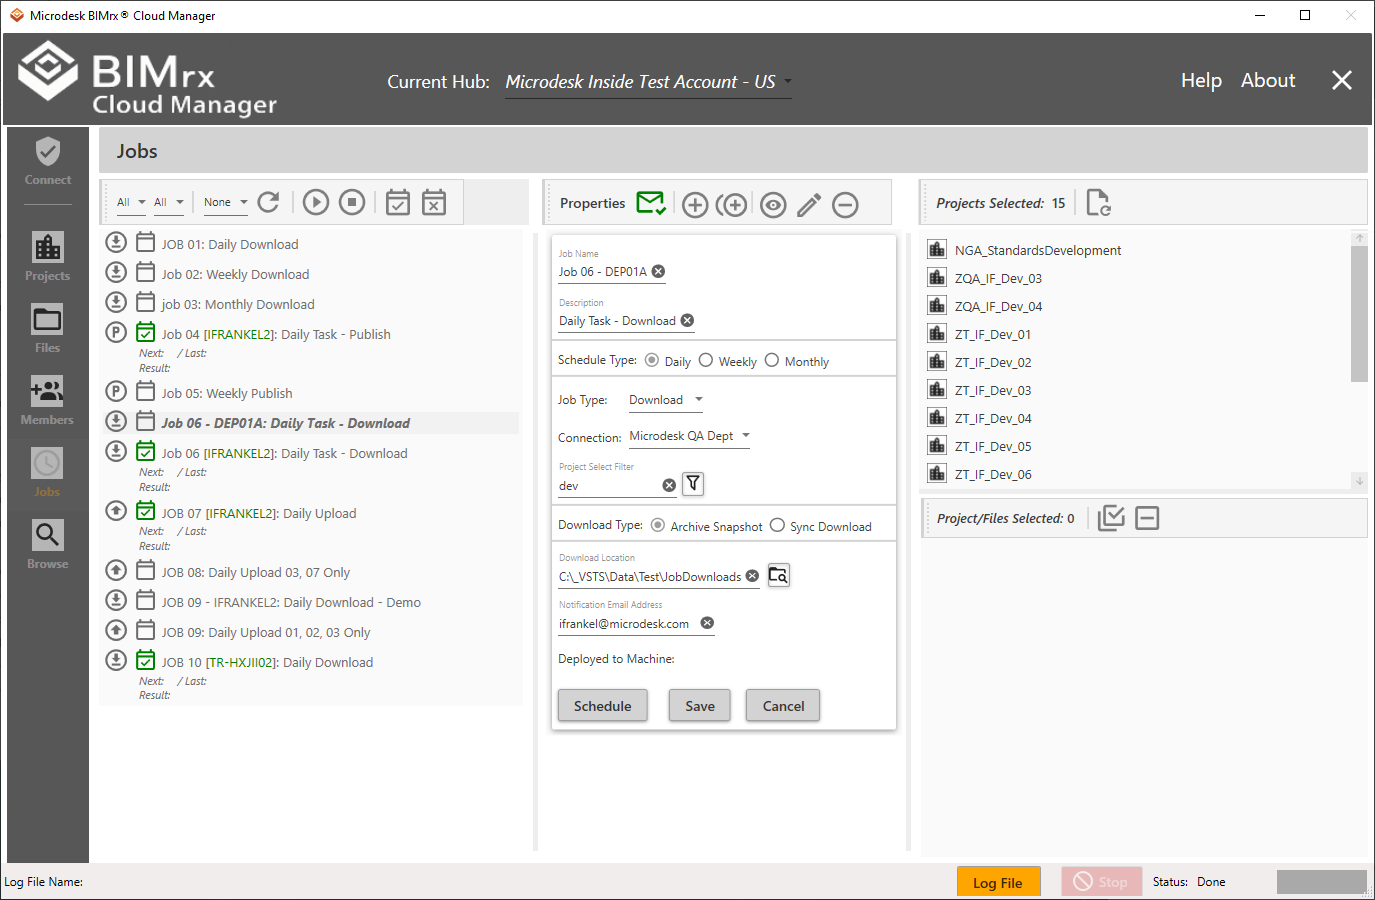Choose Sync Download as download type
This screenshot has height=900, width=1375.
coord(777,526)
